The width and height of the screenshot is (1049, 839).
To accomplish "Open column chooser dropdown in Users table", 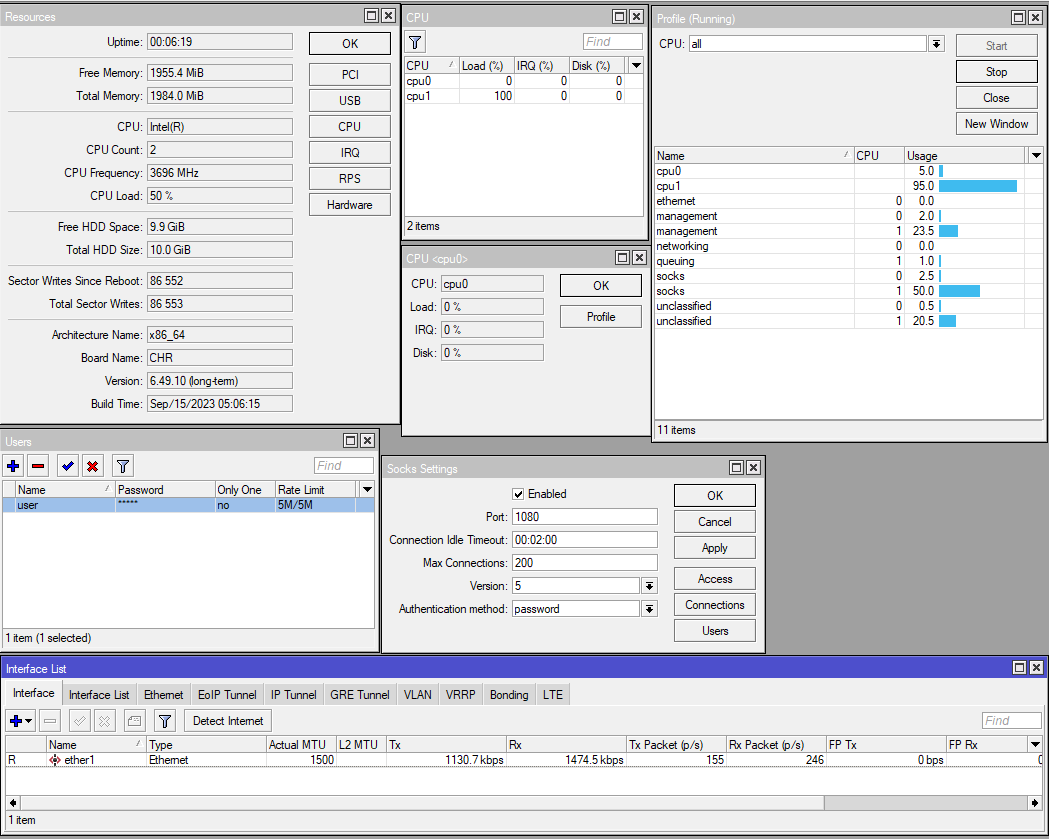I will [367, 490].
